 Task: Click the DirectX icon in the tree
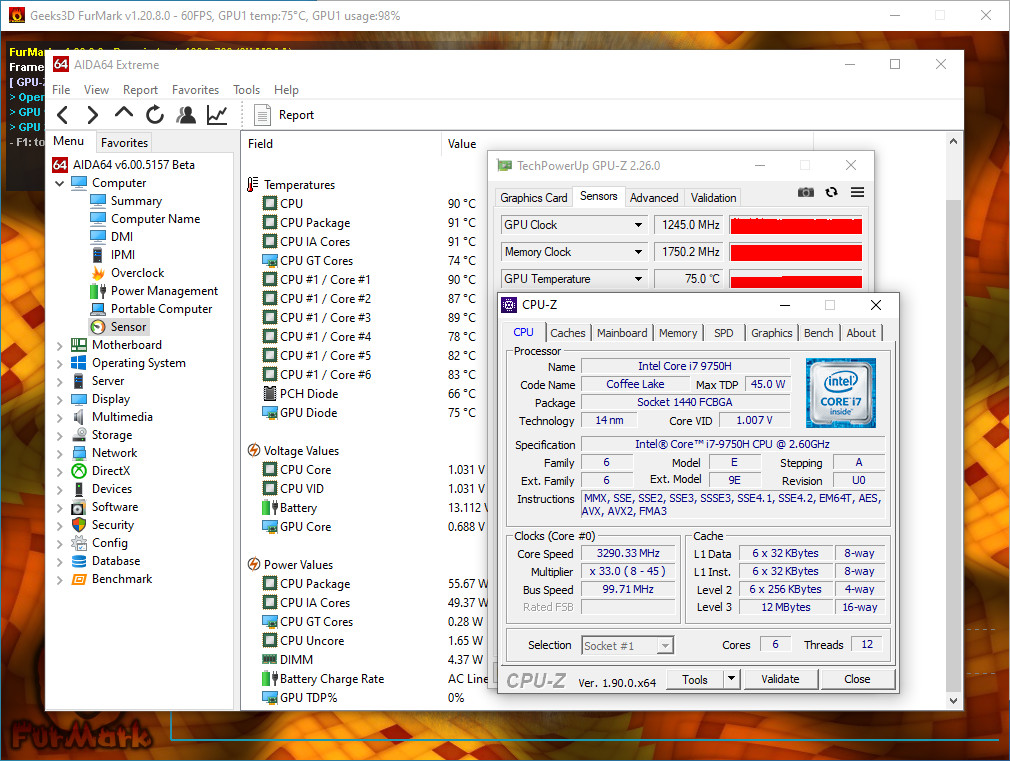(x=79, y=471)
